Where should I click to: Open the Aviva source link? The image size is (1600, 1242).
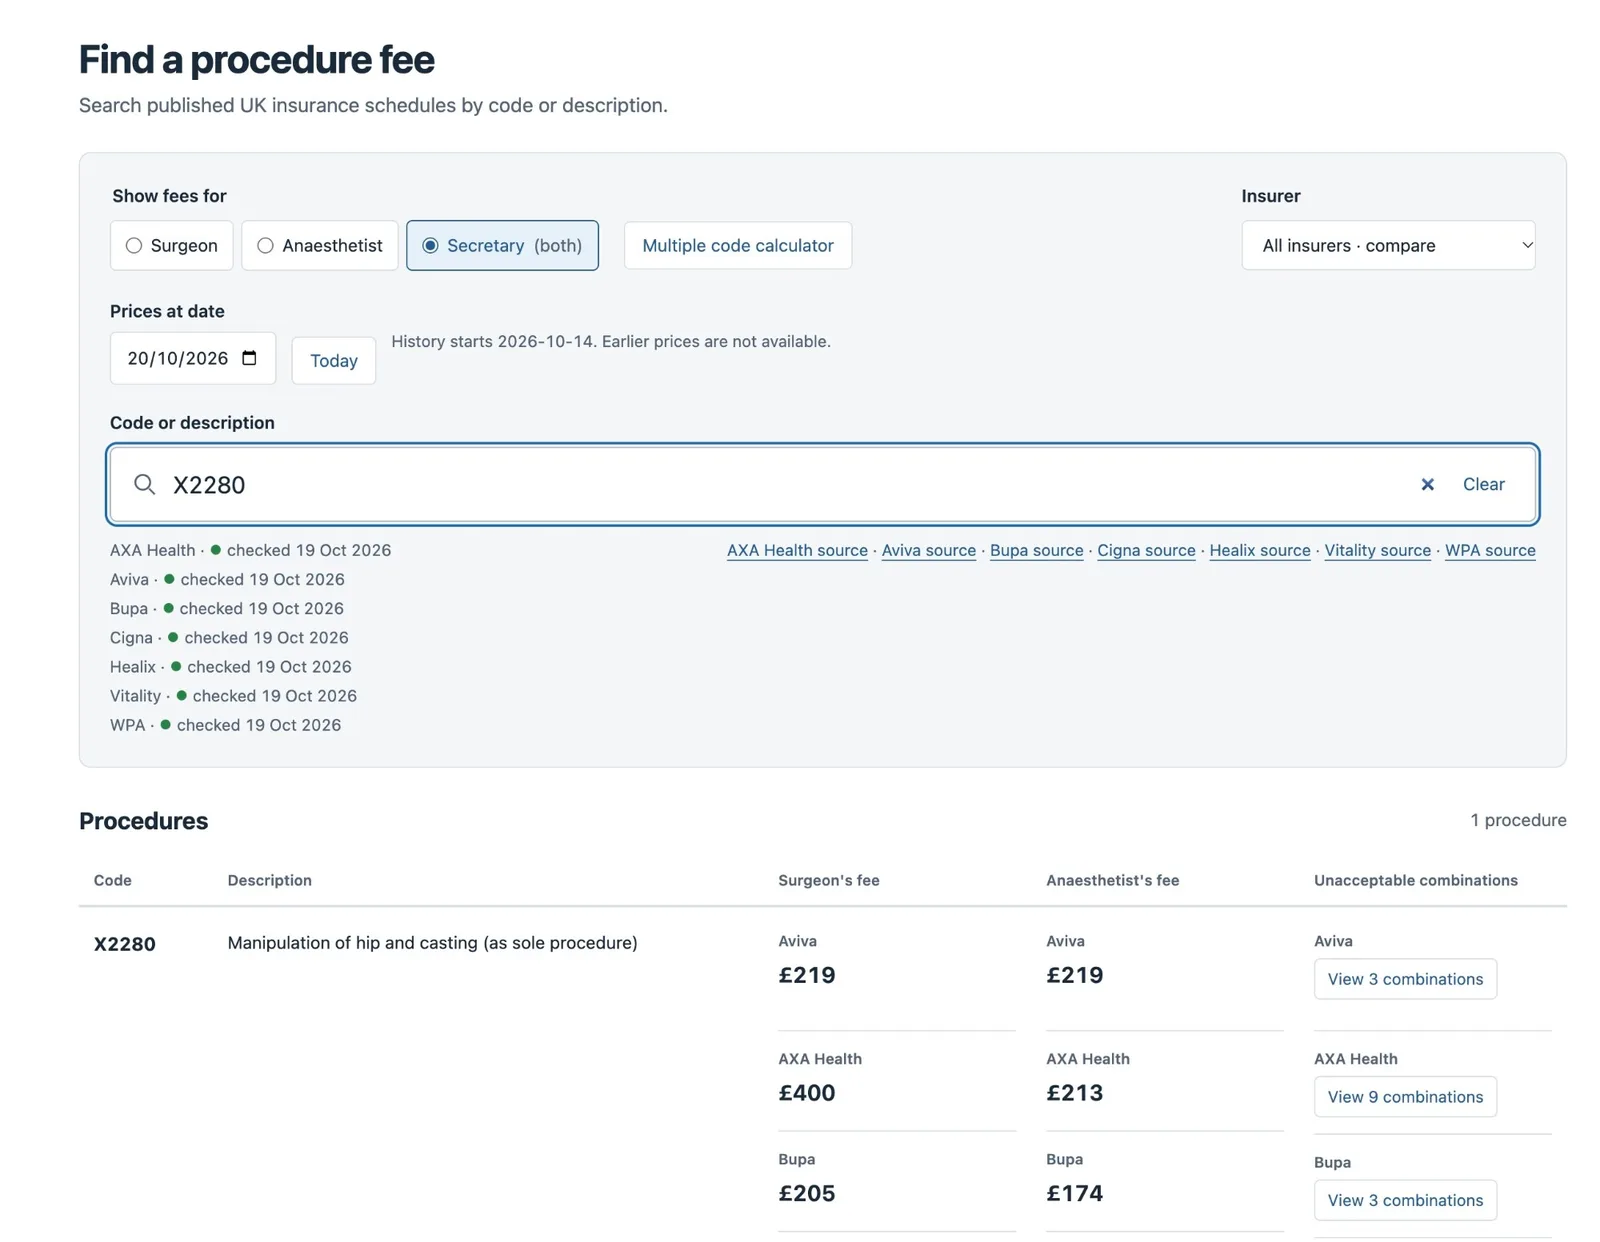point(928,551)
